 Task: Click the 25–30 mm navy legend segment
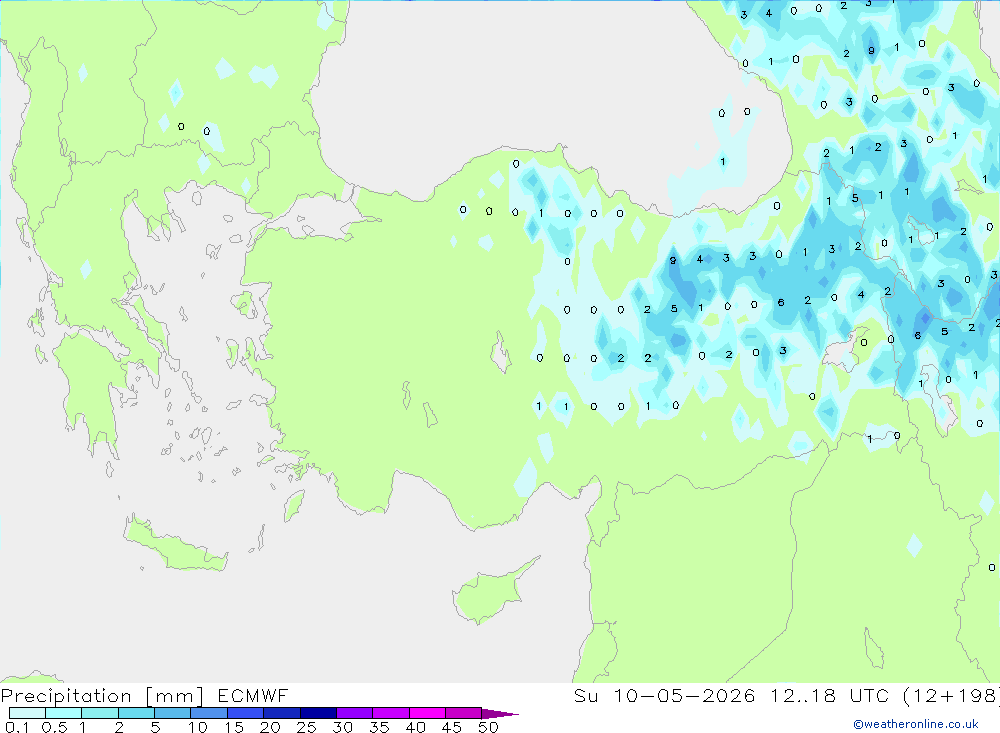pyautogui.click(x=318, y=713)
